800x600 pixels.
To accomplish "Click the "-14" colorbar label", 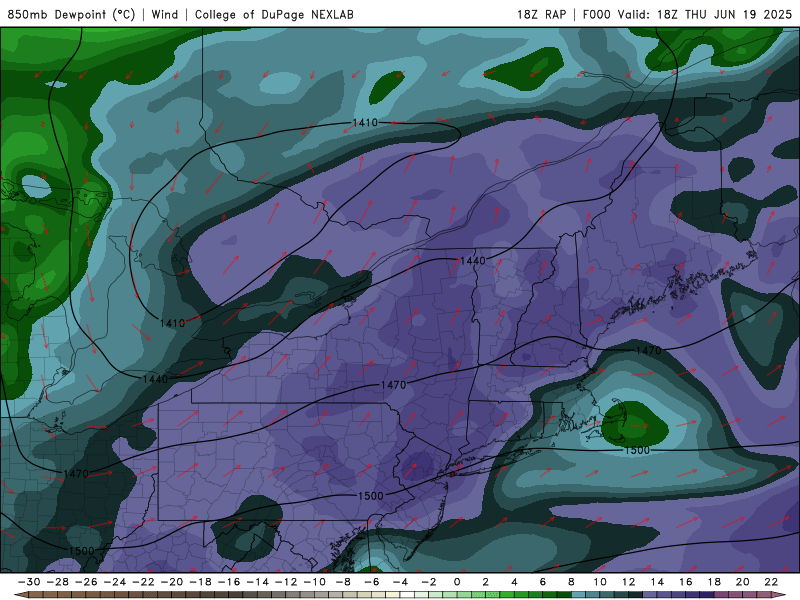I will [257, 582].
